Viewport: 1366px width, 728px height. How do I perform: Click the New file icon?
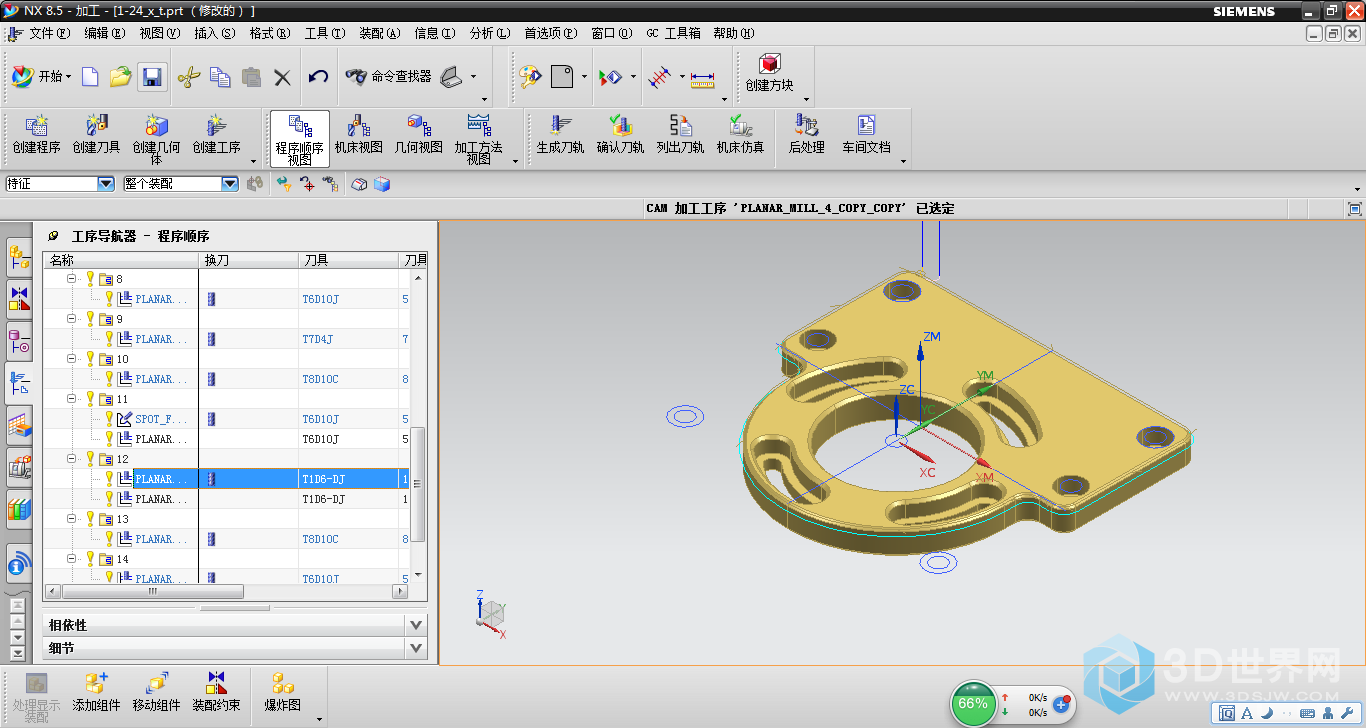click(90, 76)
